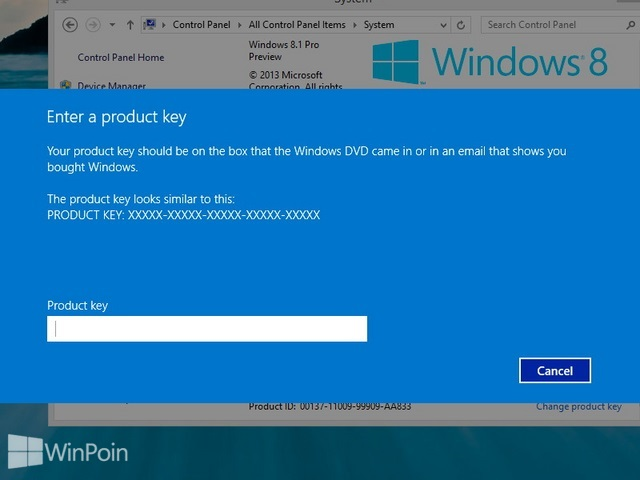Open Control Panel Home link
Image resolution: width=640 pixels, height=480 pixels.
click(x=121, y=58)
